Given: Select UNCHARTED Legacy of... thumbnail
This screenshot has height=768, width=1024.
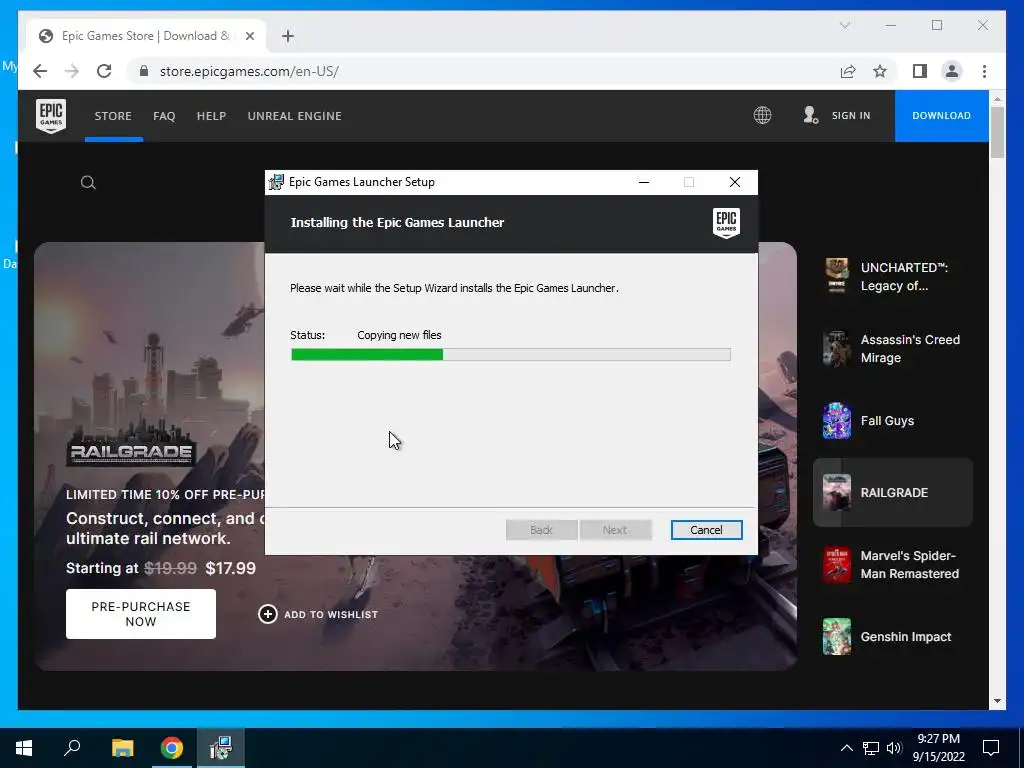Looking at the screenshot, I should click(x=837, y=276).
